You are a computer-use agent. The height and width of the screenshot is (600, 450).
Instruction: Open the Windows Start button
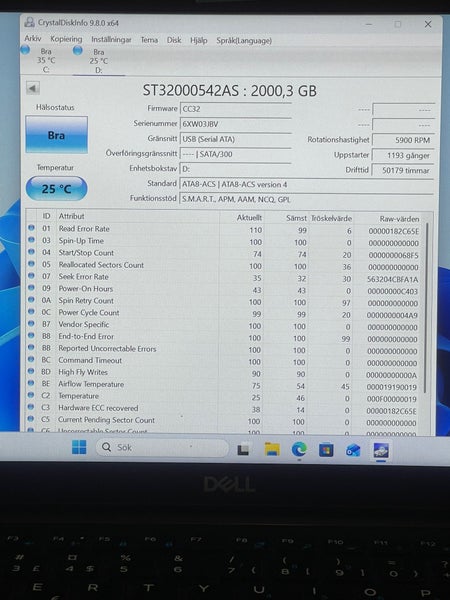pos(79,447)
